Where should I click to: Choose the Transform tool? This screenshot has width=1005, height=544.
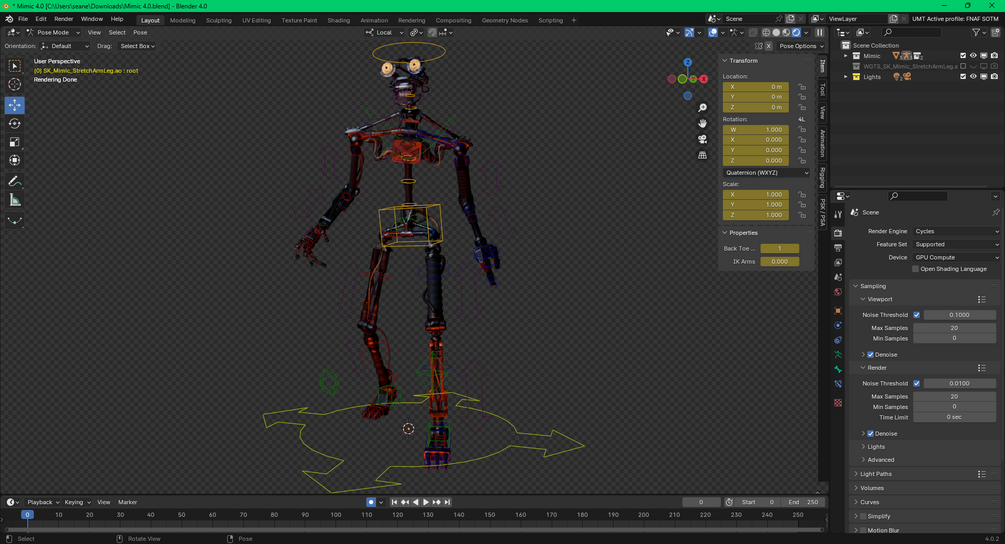pyautogui.click(x=15, y=160)
